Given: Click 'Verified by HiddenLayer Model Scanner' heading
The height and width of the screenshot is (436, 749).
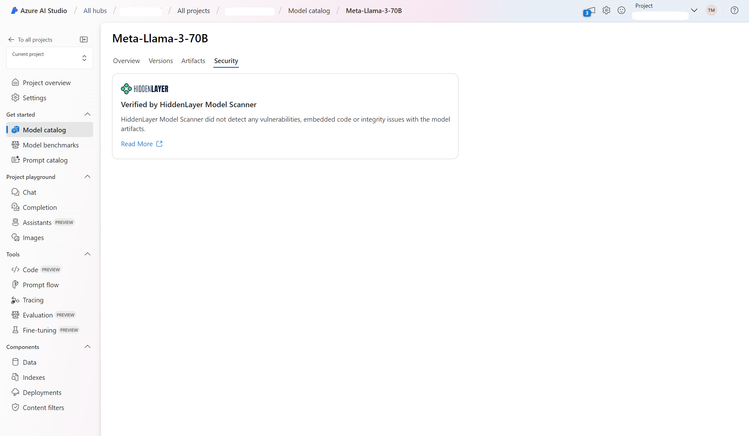Looking at the screenshot, I should click(x=188, y=104).
